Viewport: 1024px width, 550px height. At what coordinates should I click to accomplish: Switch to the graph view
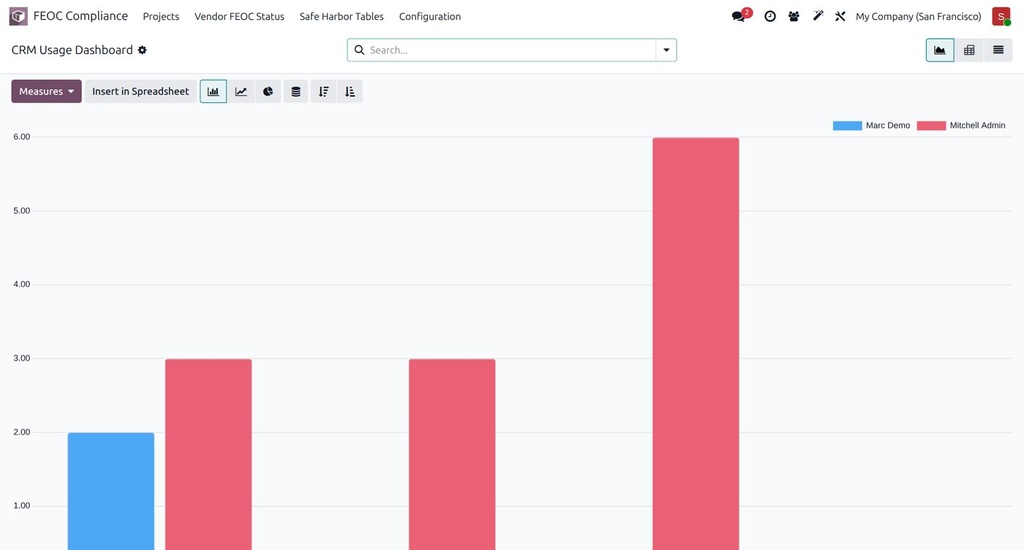[x=940, y=50]
